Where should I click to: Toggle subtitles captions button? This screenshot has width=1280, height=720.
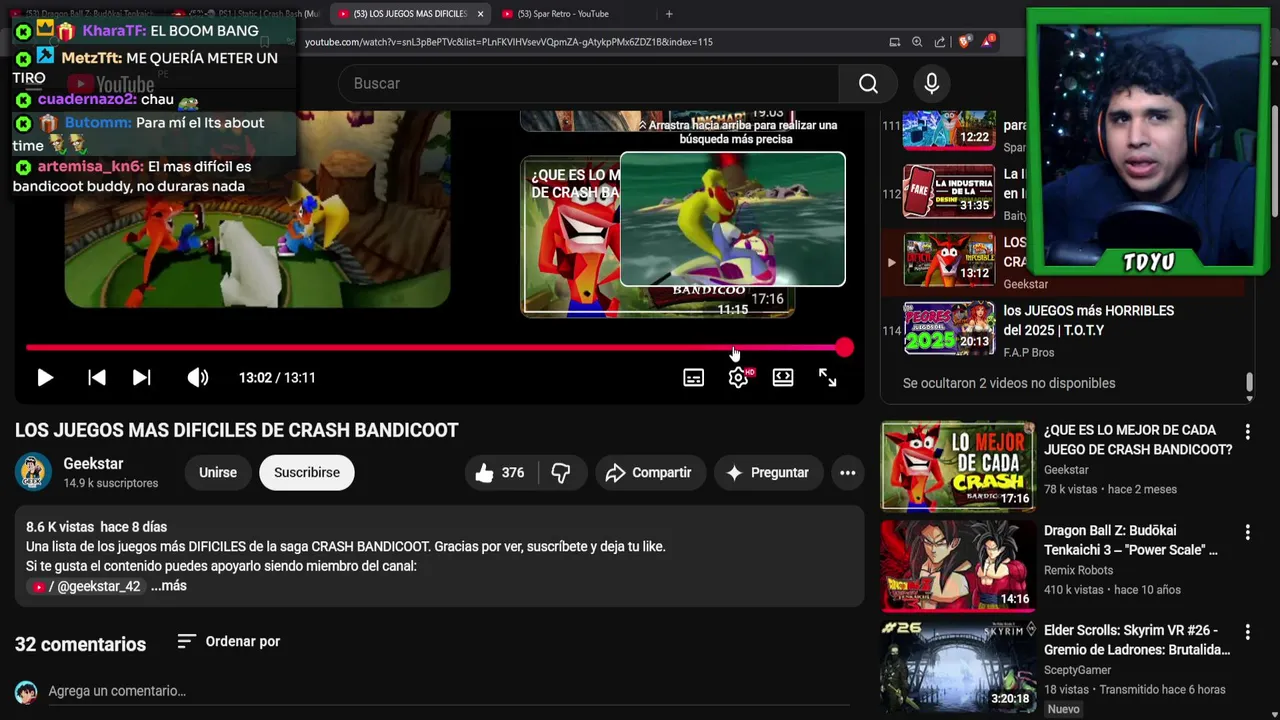point(693,377)
